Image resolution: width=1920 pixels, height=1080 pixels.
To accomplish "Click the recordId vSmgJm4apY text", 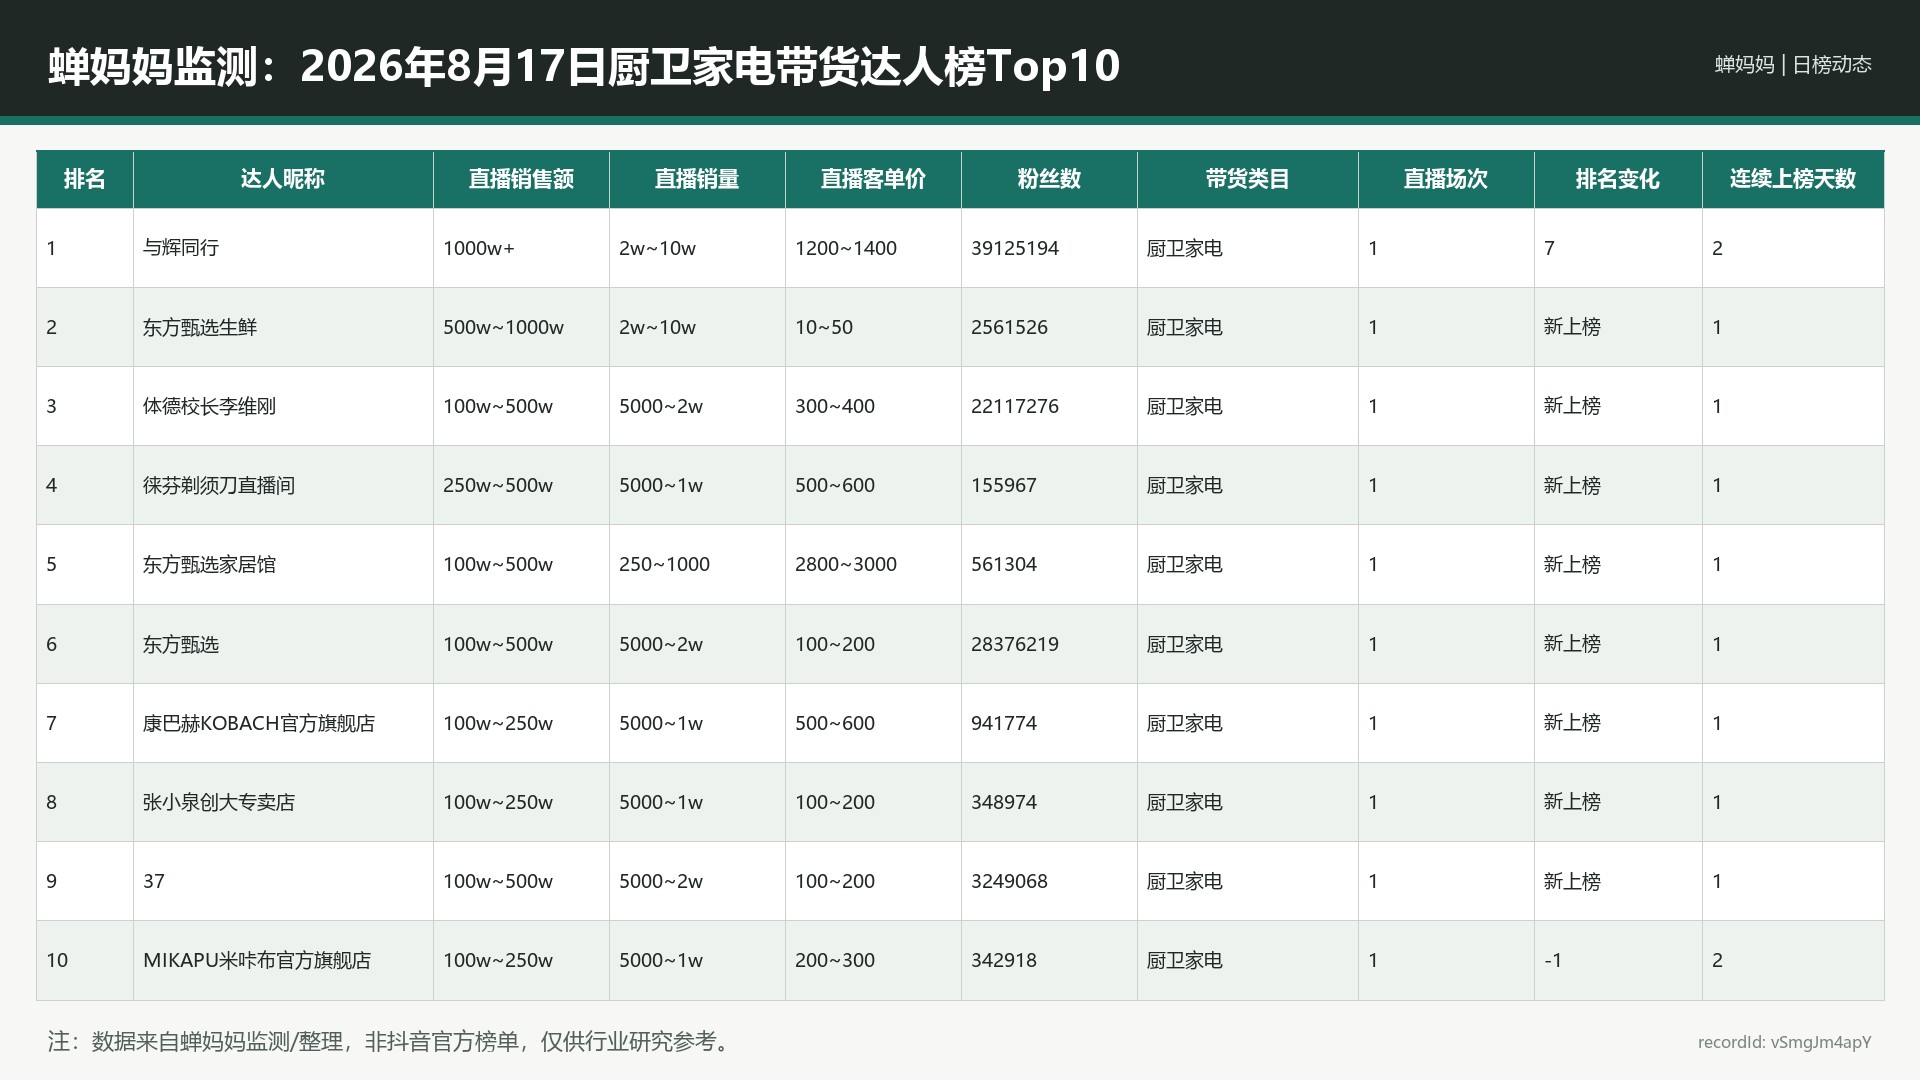I will coord(1784,1042).
